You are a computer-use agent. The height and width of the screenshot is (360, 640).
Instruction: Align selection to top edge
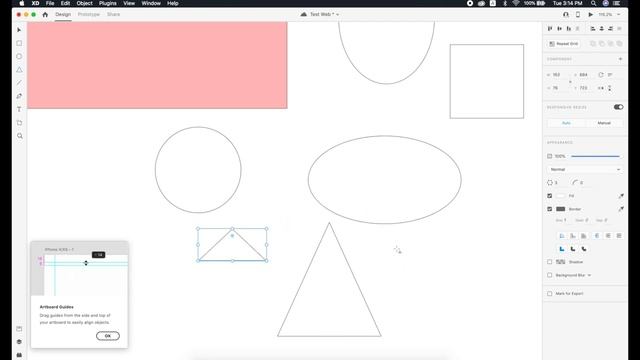click(x=550, y=29)
